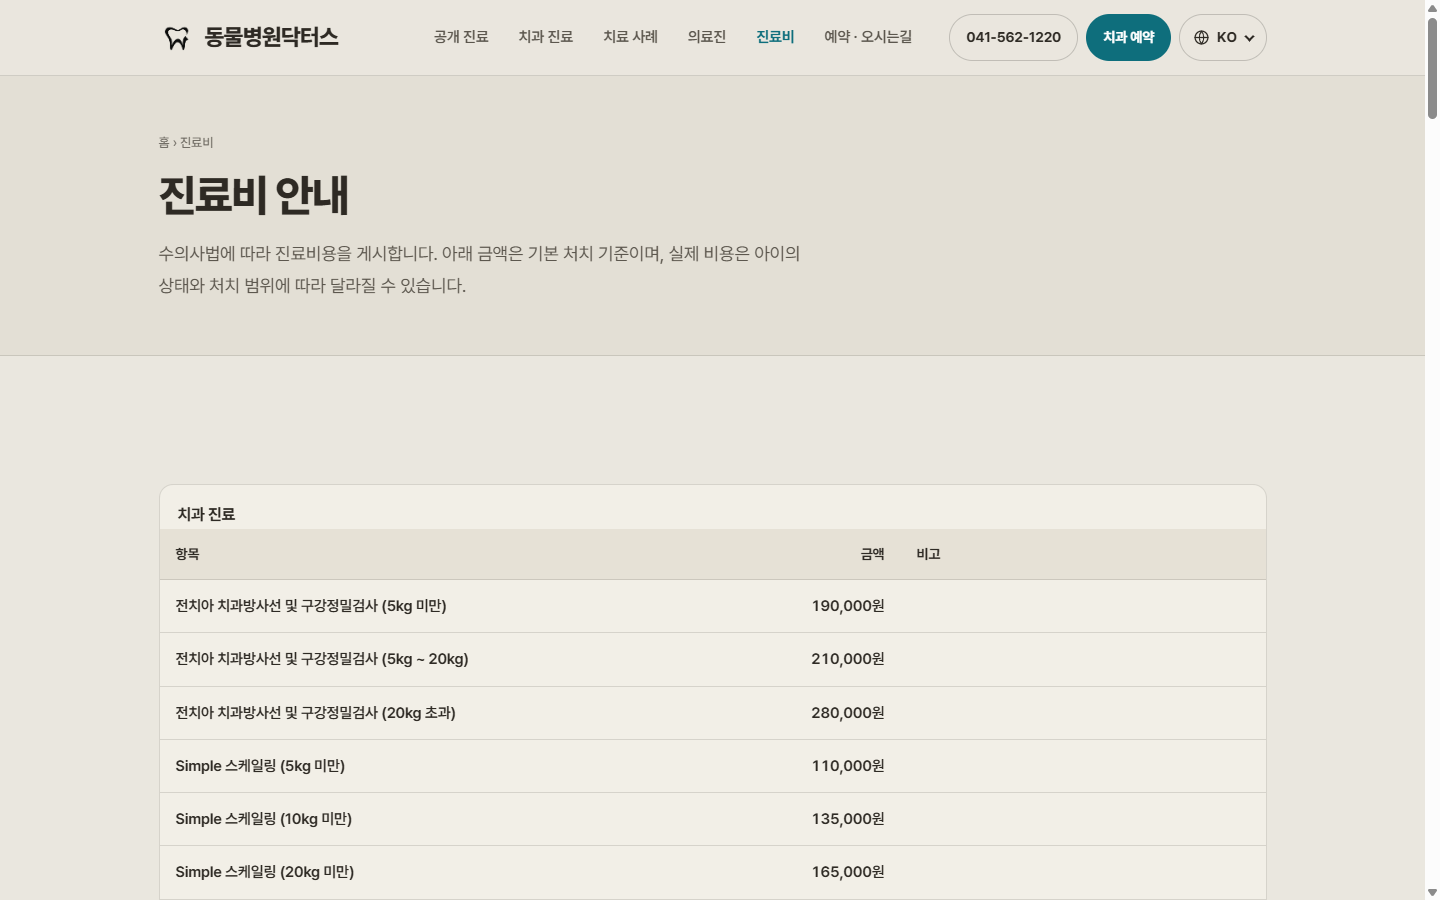Click the scrollbar down arrow
Image resolution: width=1440 pixels, height=900 pixels.
[x=1432, y=892]
